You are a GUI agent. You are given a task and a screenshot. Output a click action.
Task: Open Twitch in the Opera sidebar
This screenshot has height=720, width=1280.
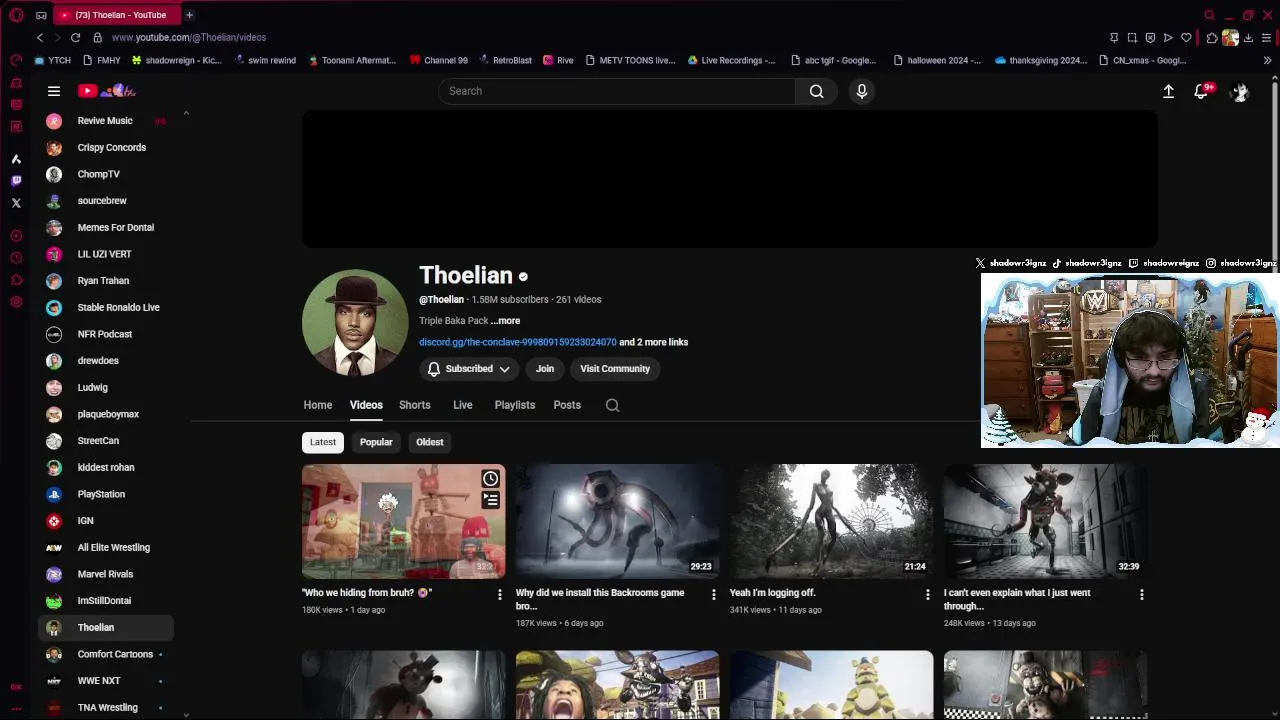[16, 181]
